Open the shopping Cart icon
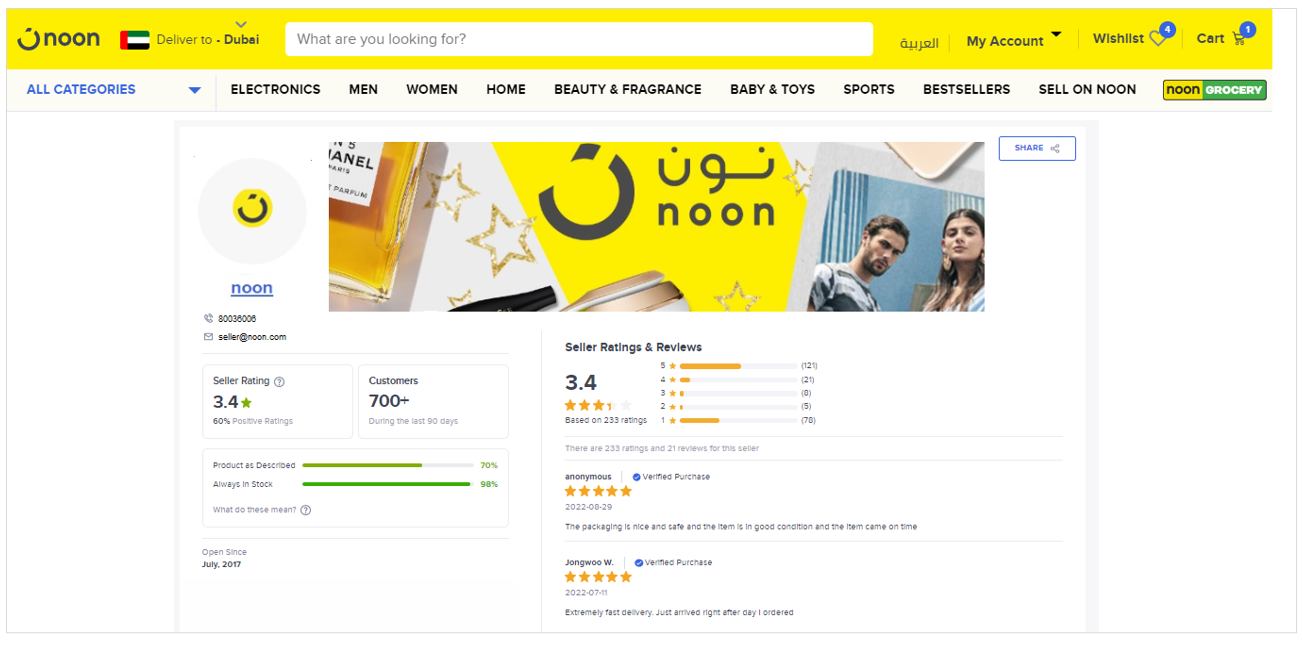The height and width of the screenshot is (646, 1302). (1239, 40)
